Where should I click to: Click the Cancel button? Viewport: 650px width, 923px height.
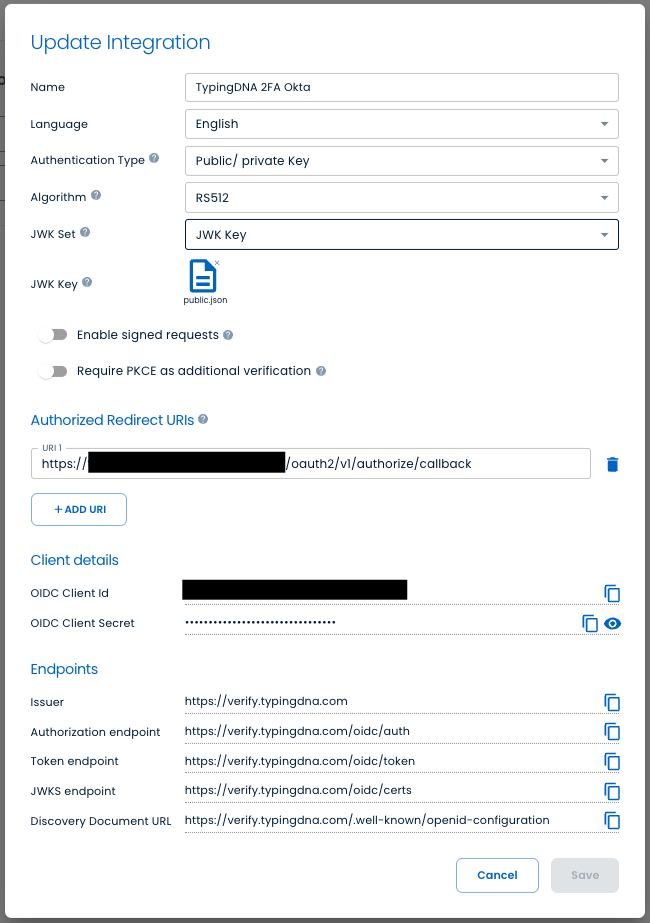pyautogui.click(x=498, y=875)
